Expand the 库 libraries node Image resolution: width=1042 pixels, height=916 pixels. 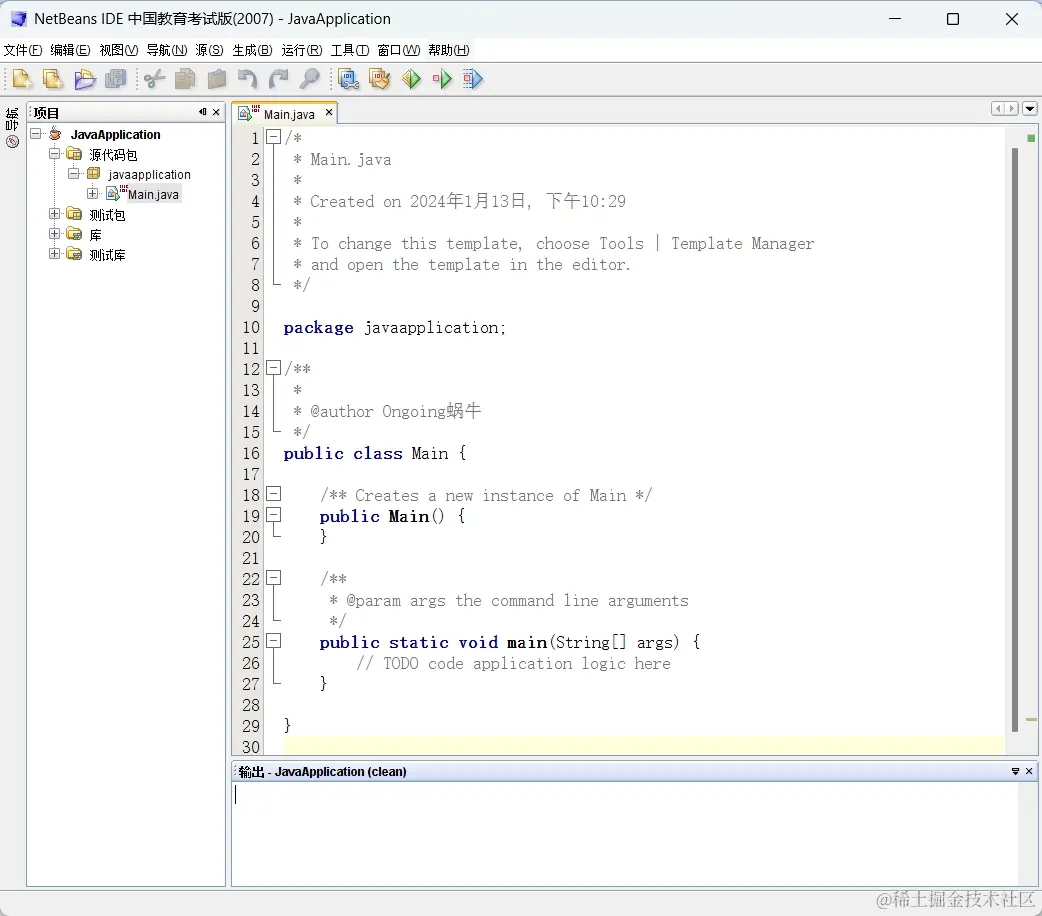pos(54,233)
